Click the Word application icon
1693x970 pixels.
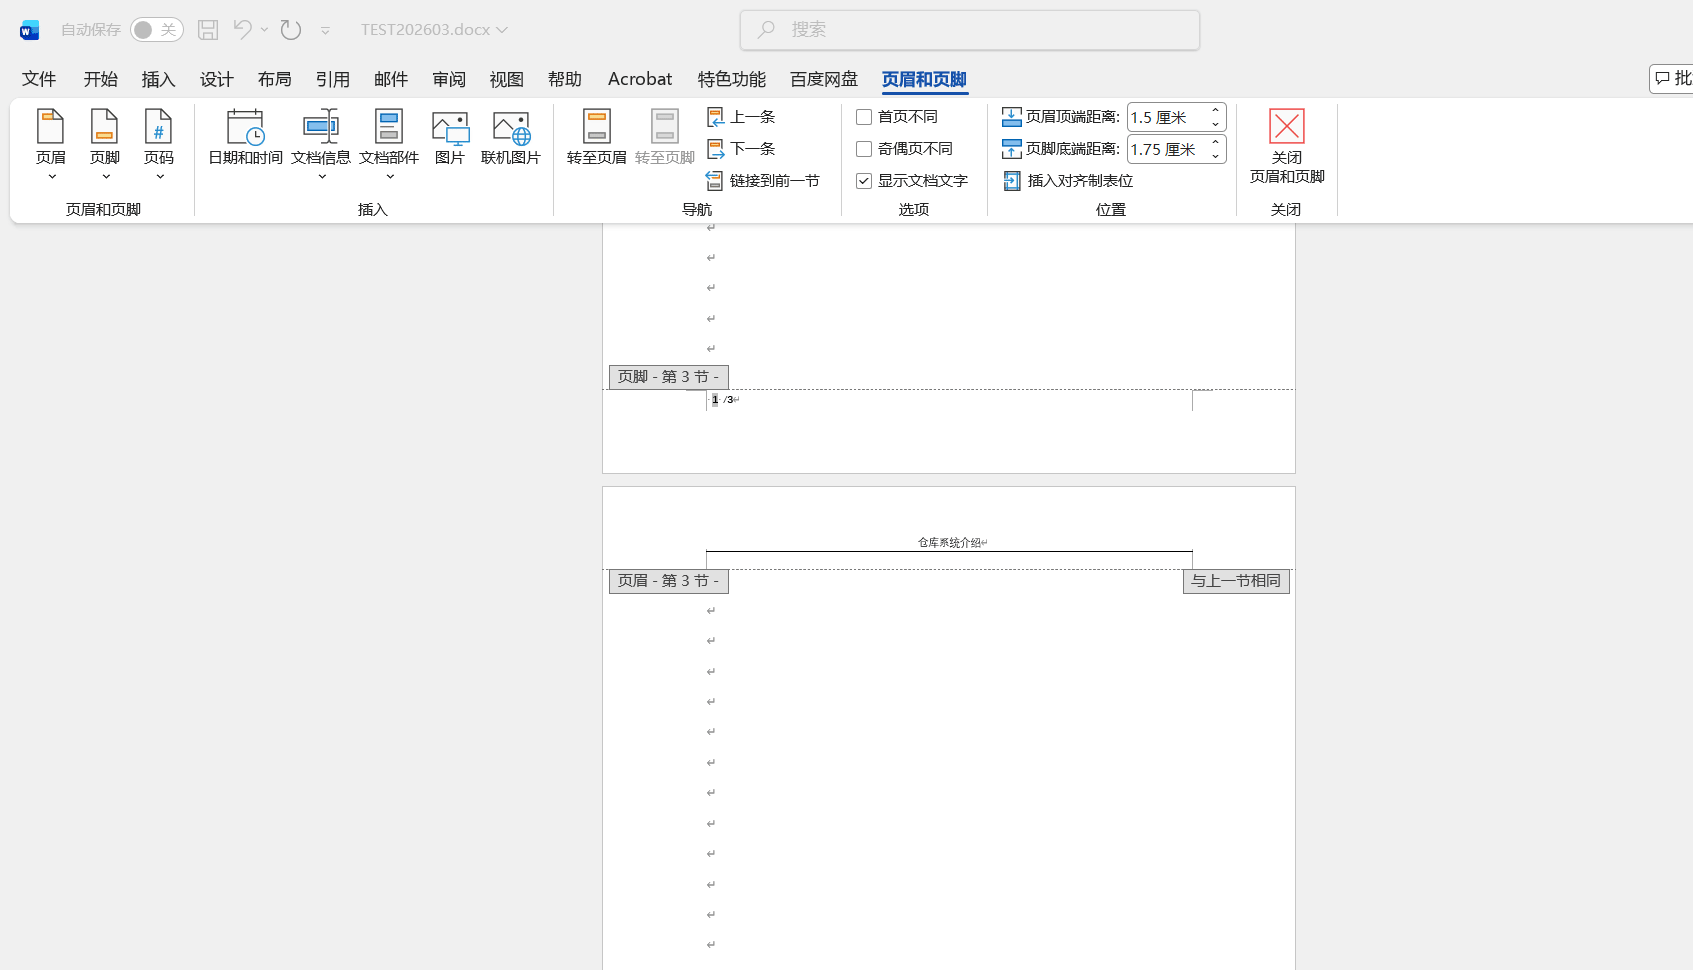29,30
